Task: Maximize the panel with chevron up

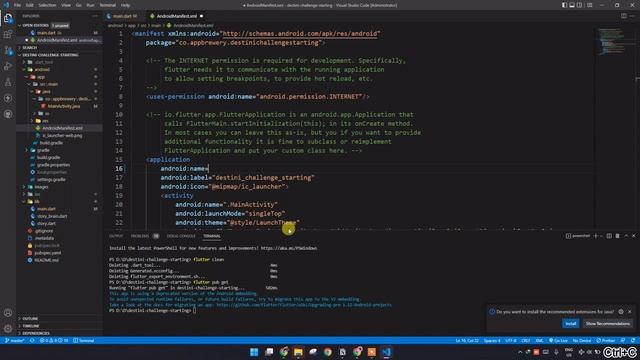Action: point(626,236)
